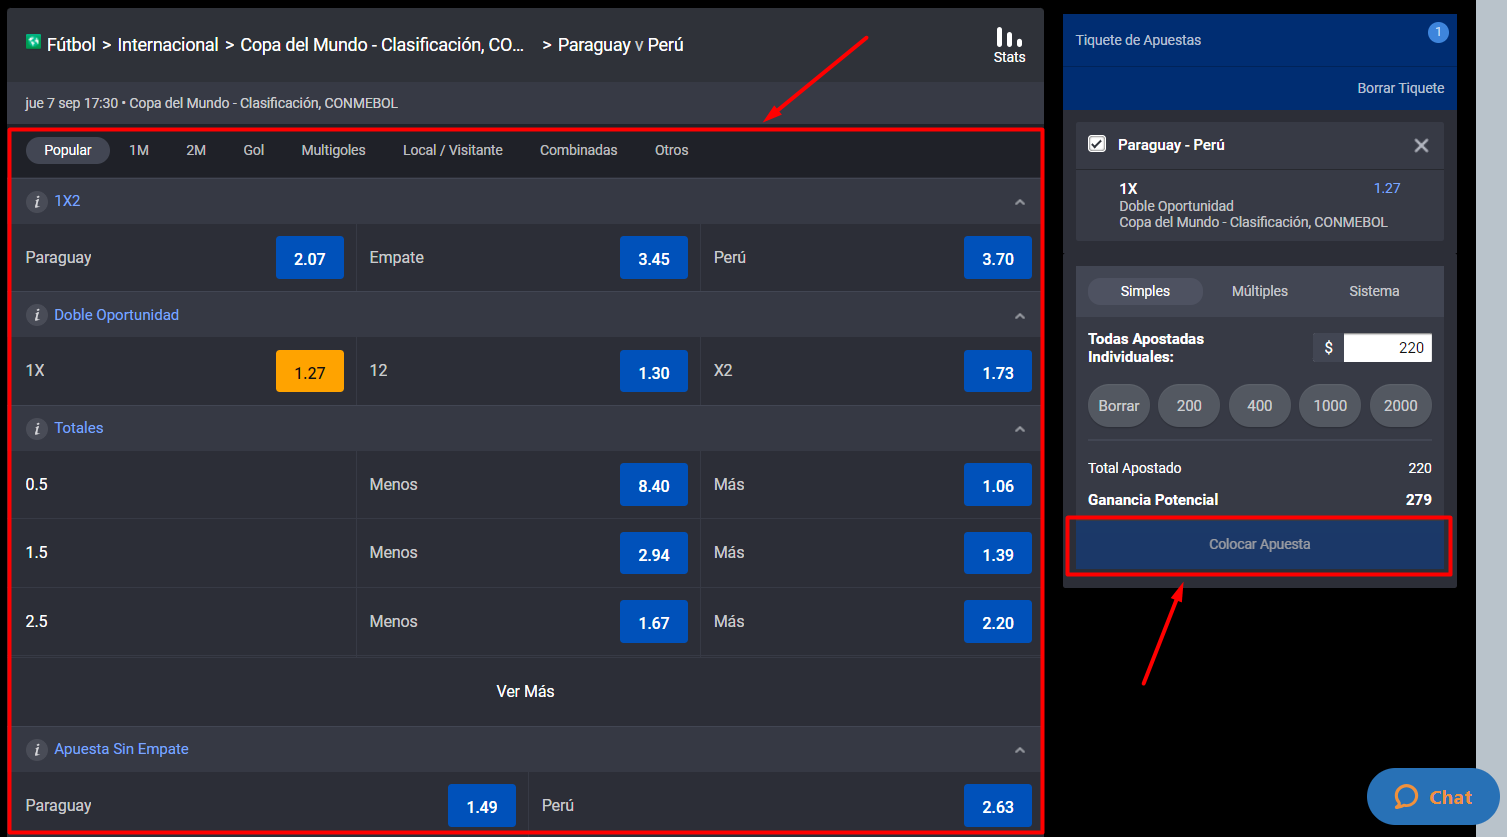Viewport: 1507px width, 837px height.
Task: Collapse the Totales section
Action: coord(1020,429)
